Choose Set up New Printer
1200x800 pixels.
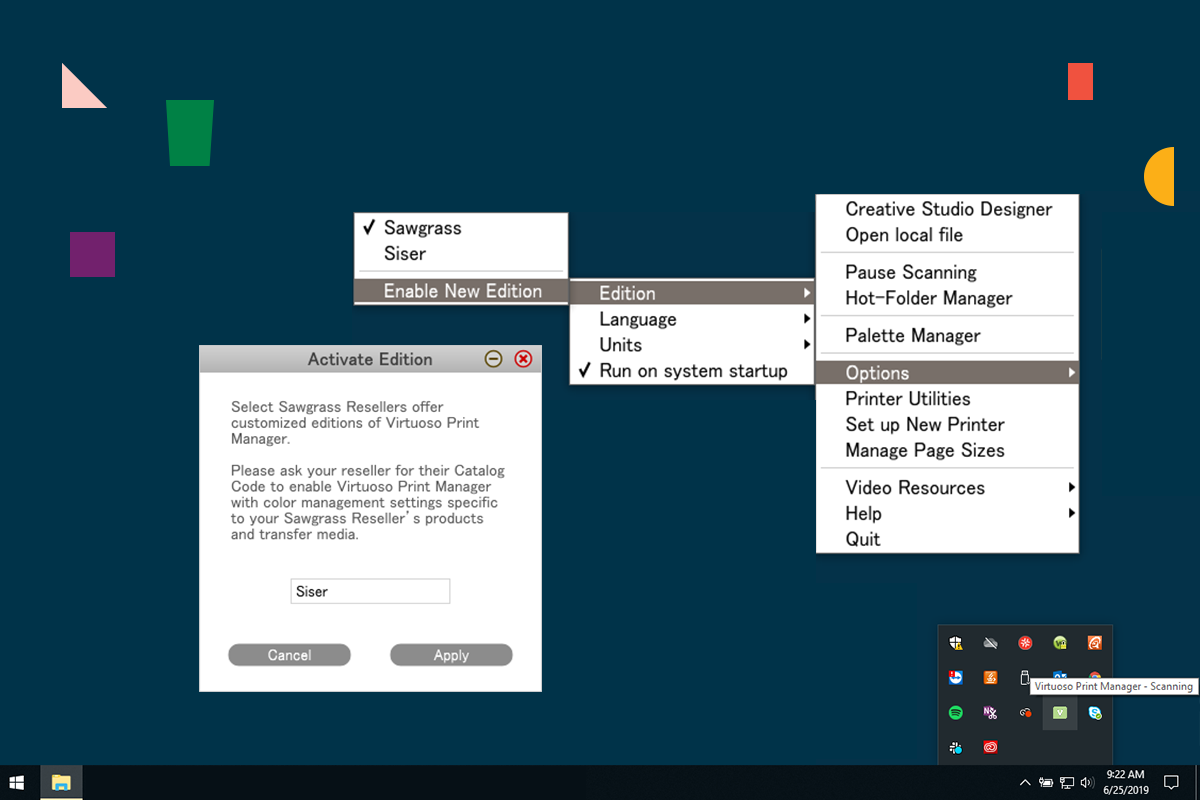pos(947,425)
